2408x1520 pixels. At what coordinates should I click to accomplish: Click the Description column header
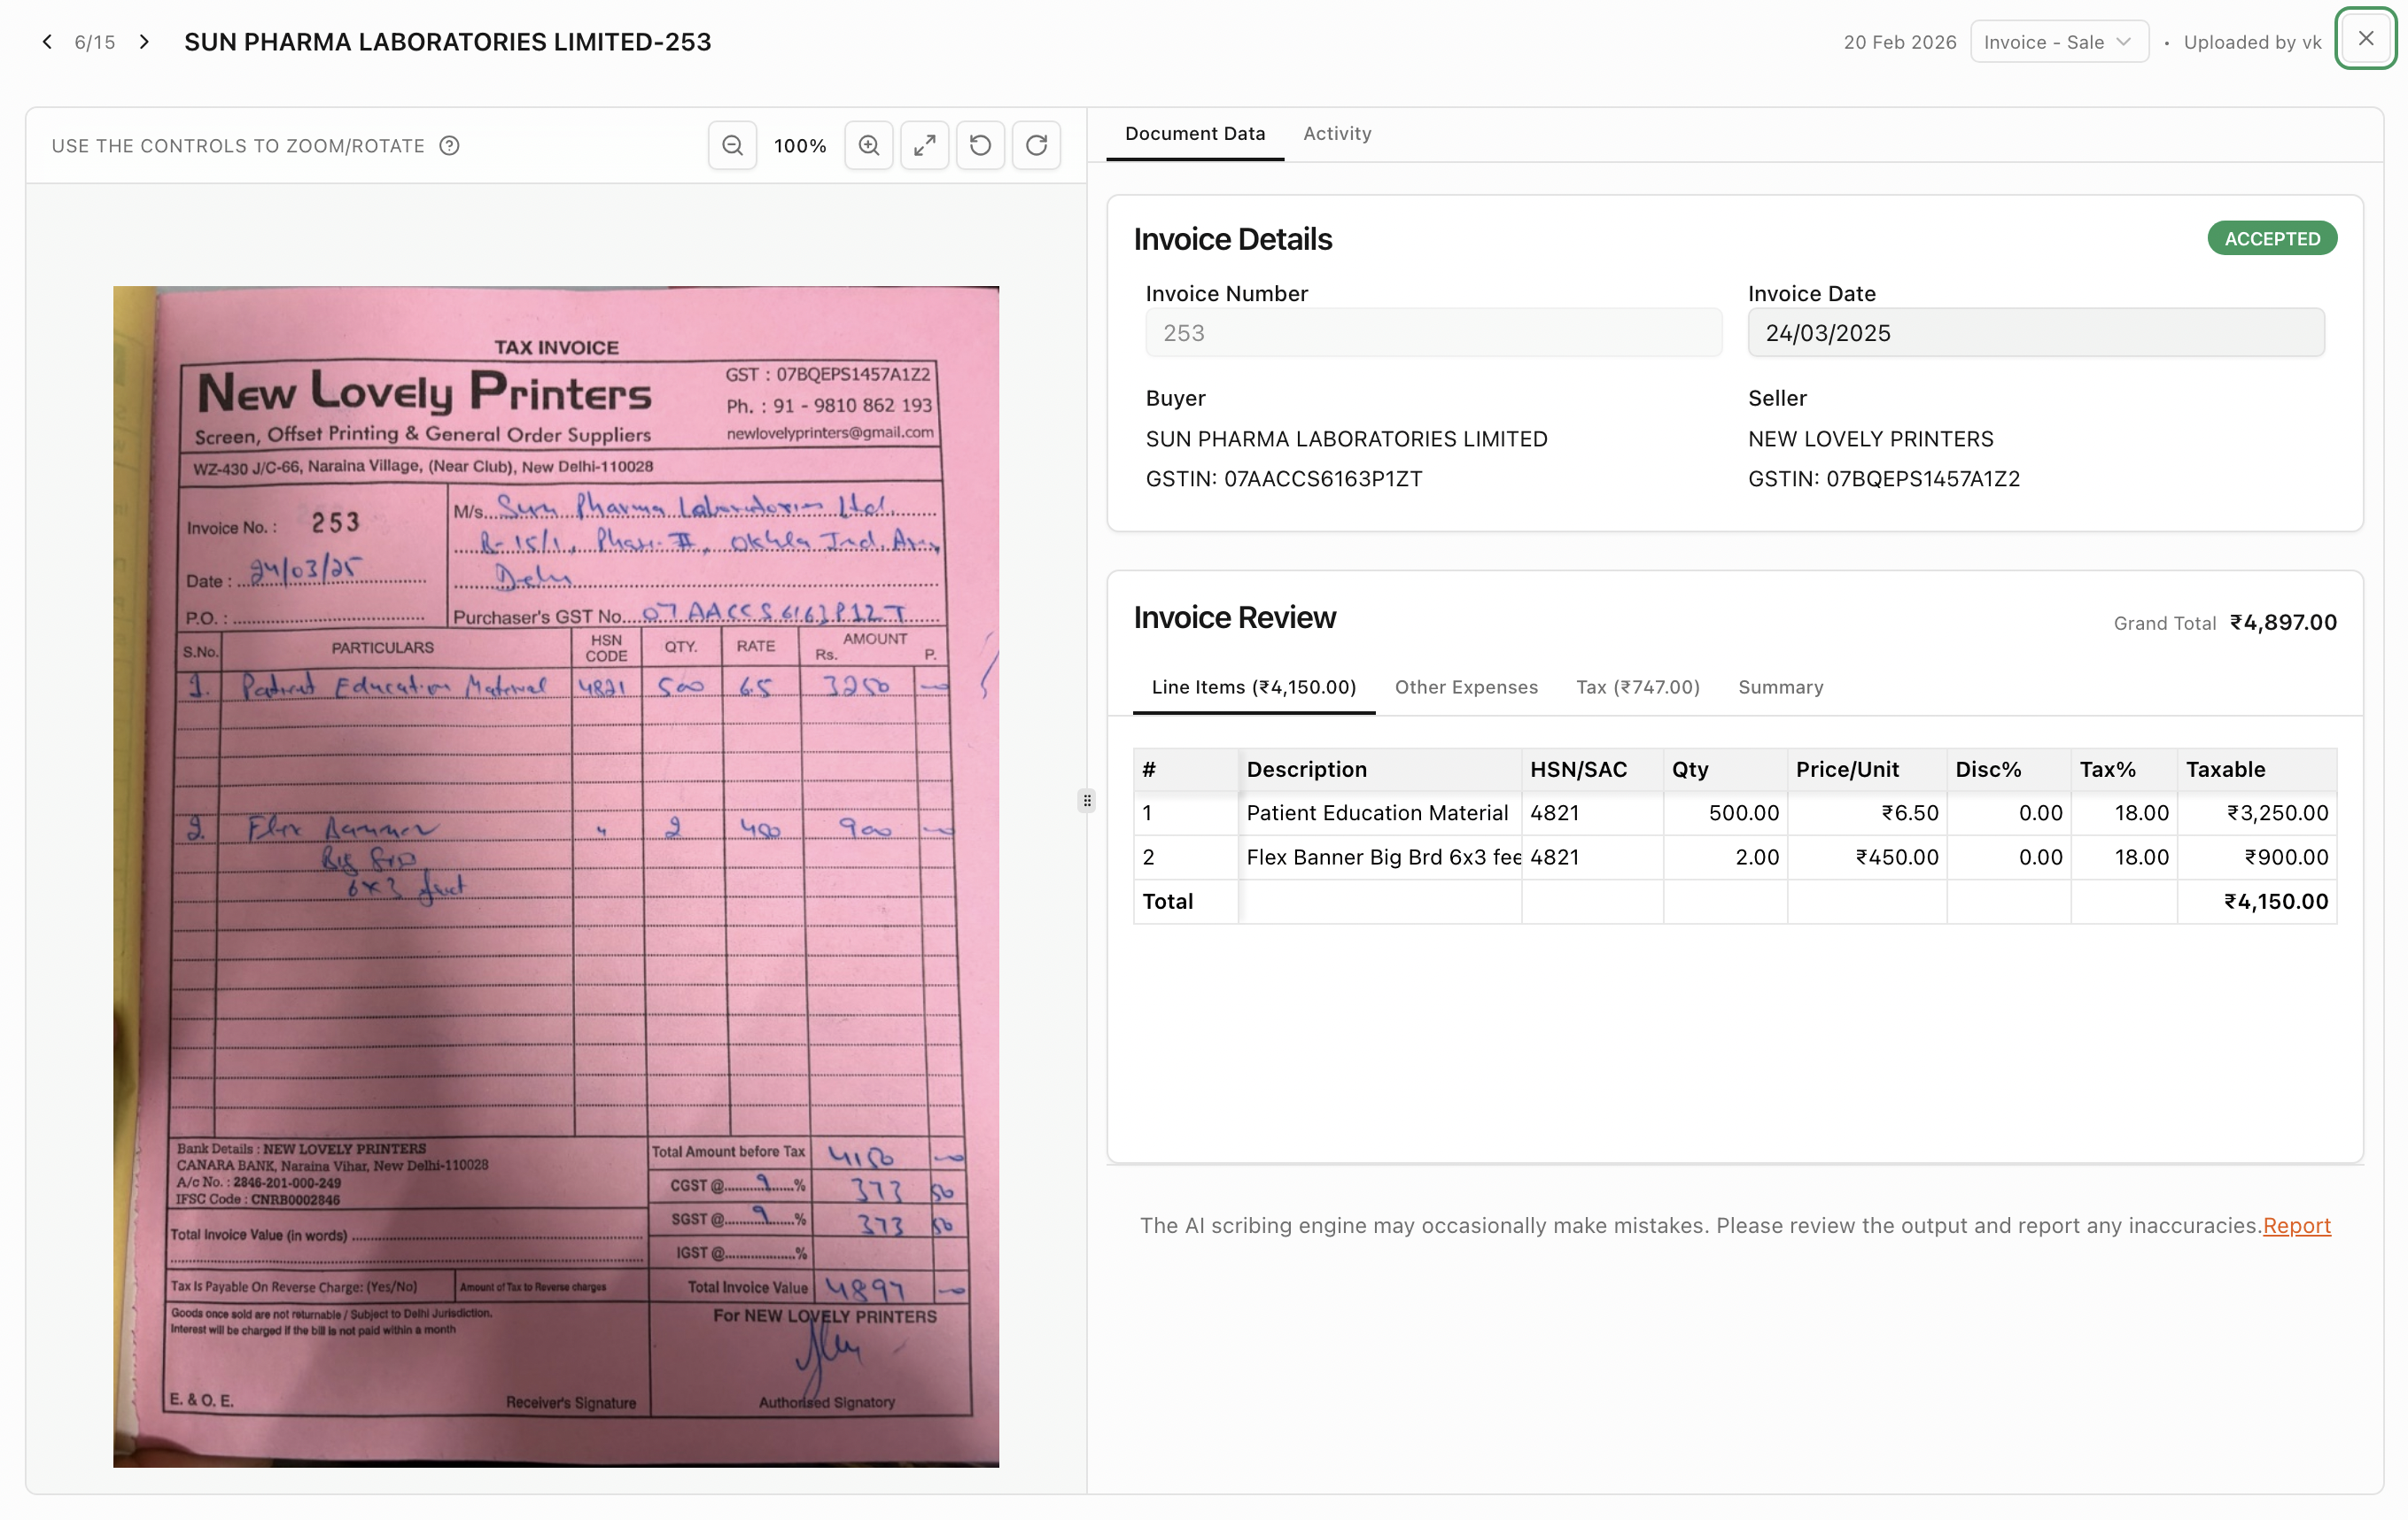(1379, 769)
